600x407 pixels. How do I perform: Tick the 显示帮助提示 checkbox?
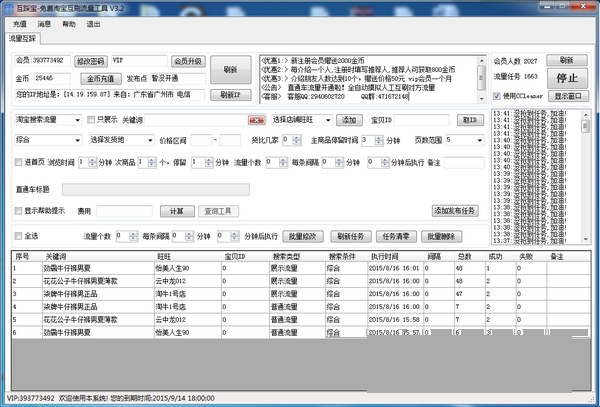pyautogui.click(x=20, y=211)
